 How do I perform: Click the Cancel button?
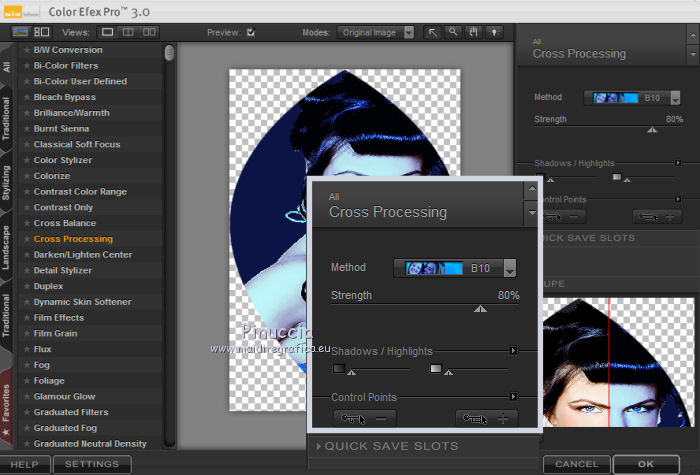coord(576,464)
